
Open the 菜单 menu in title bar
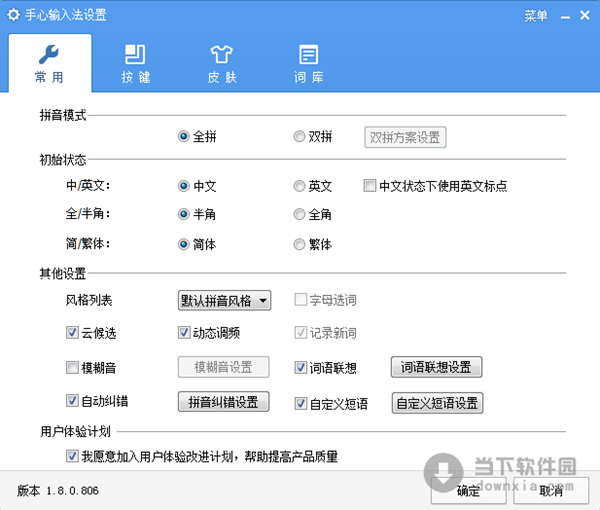coord(536,16)
